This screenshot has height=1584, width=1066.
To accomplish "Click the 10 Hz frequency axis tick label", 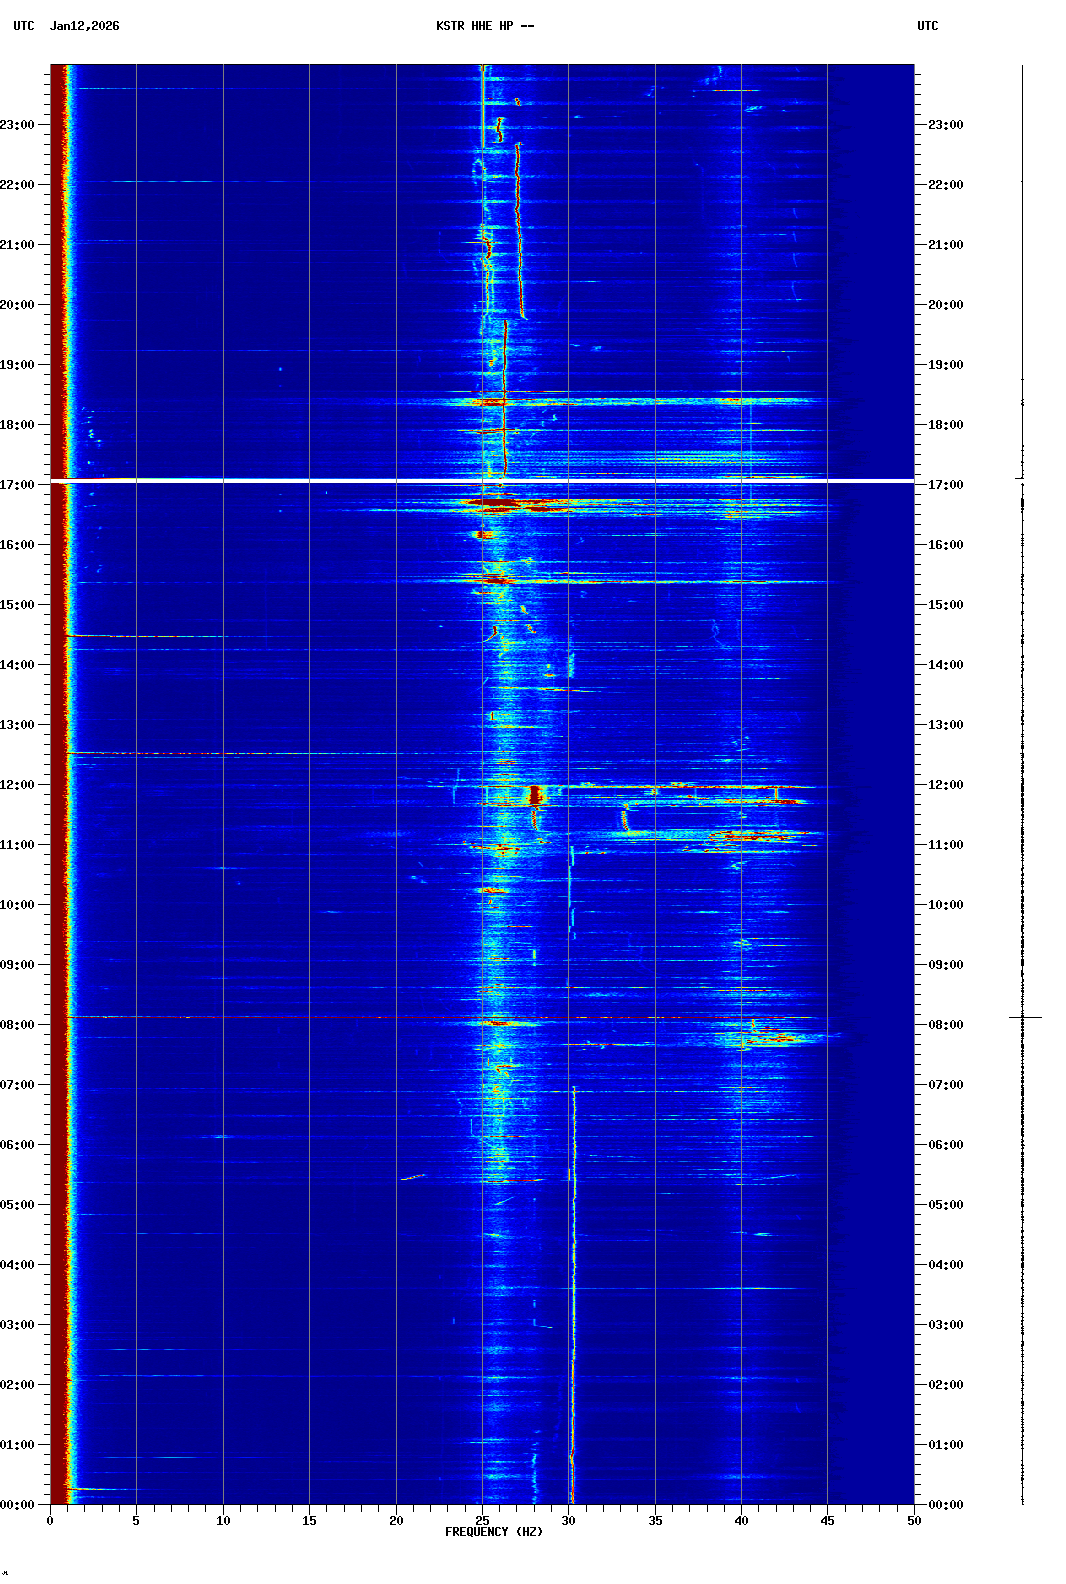I will [223, 1520].
